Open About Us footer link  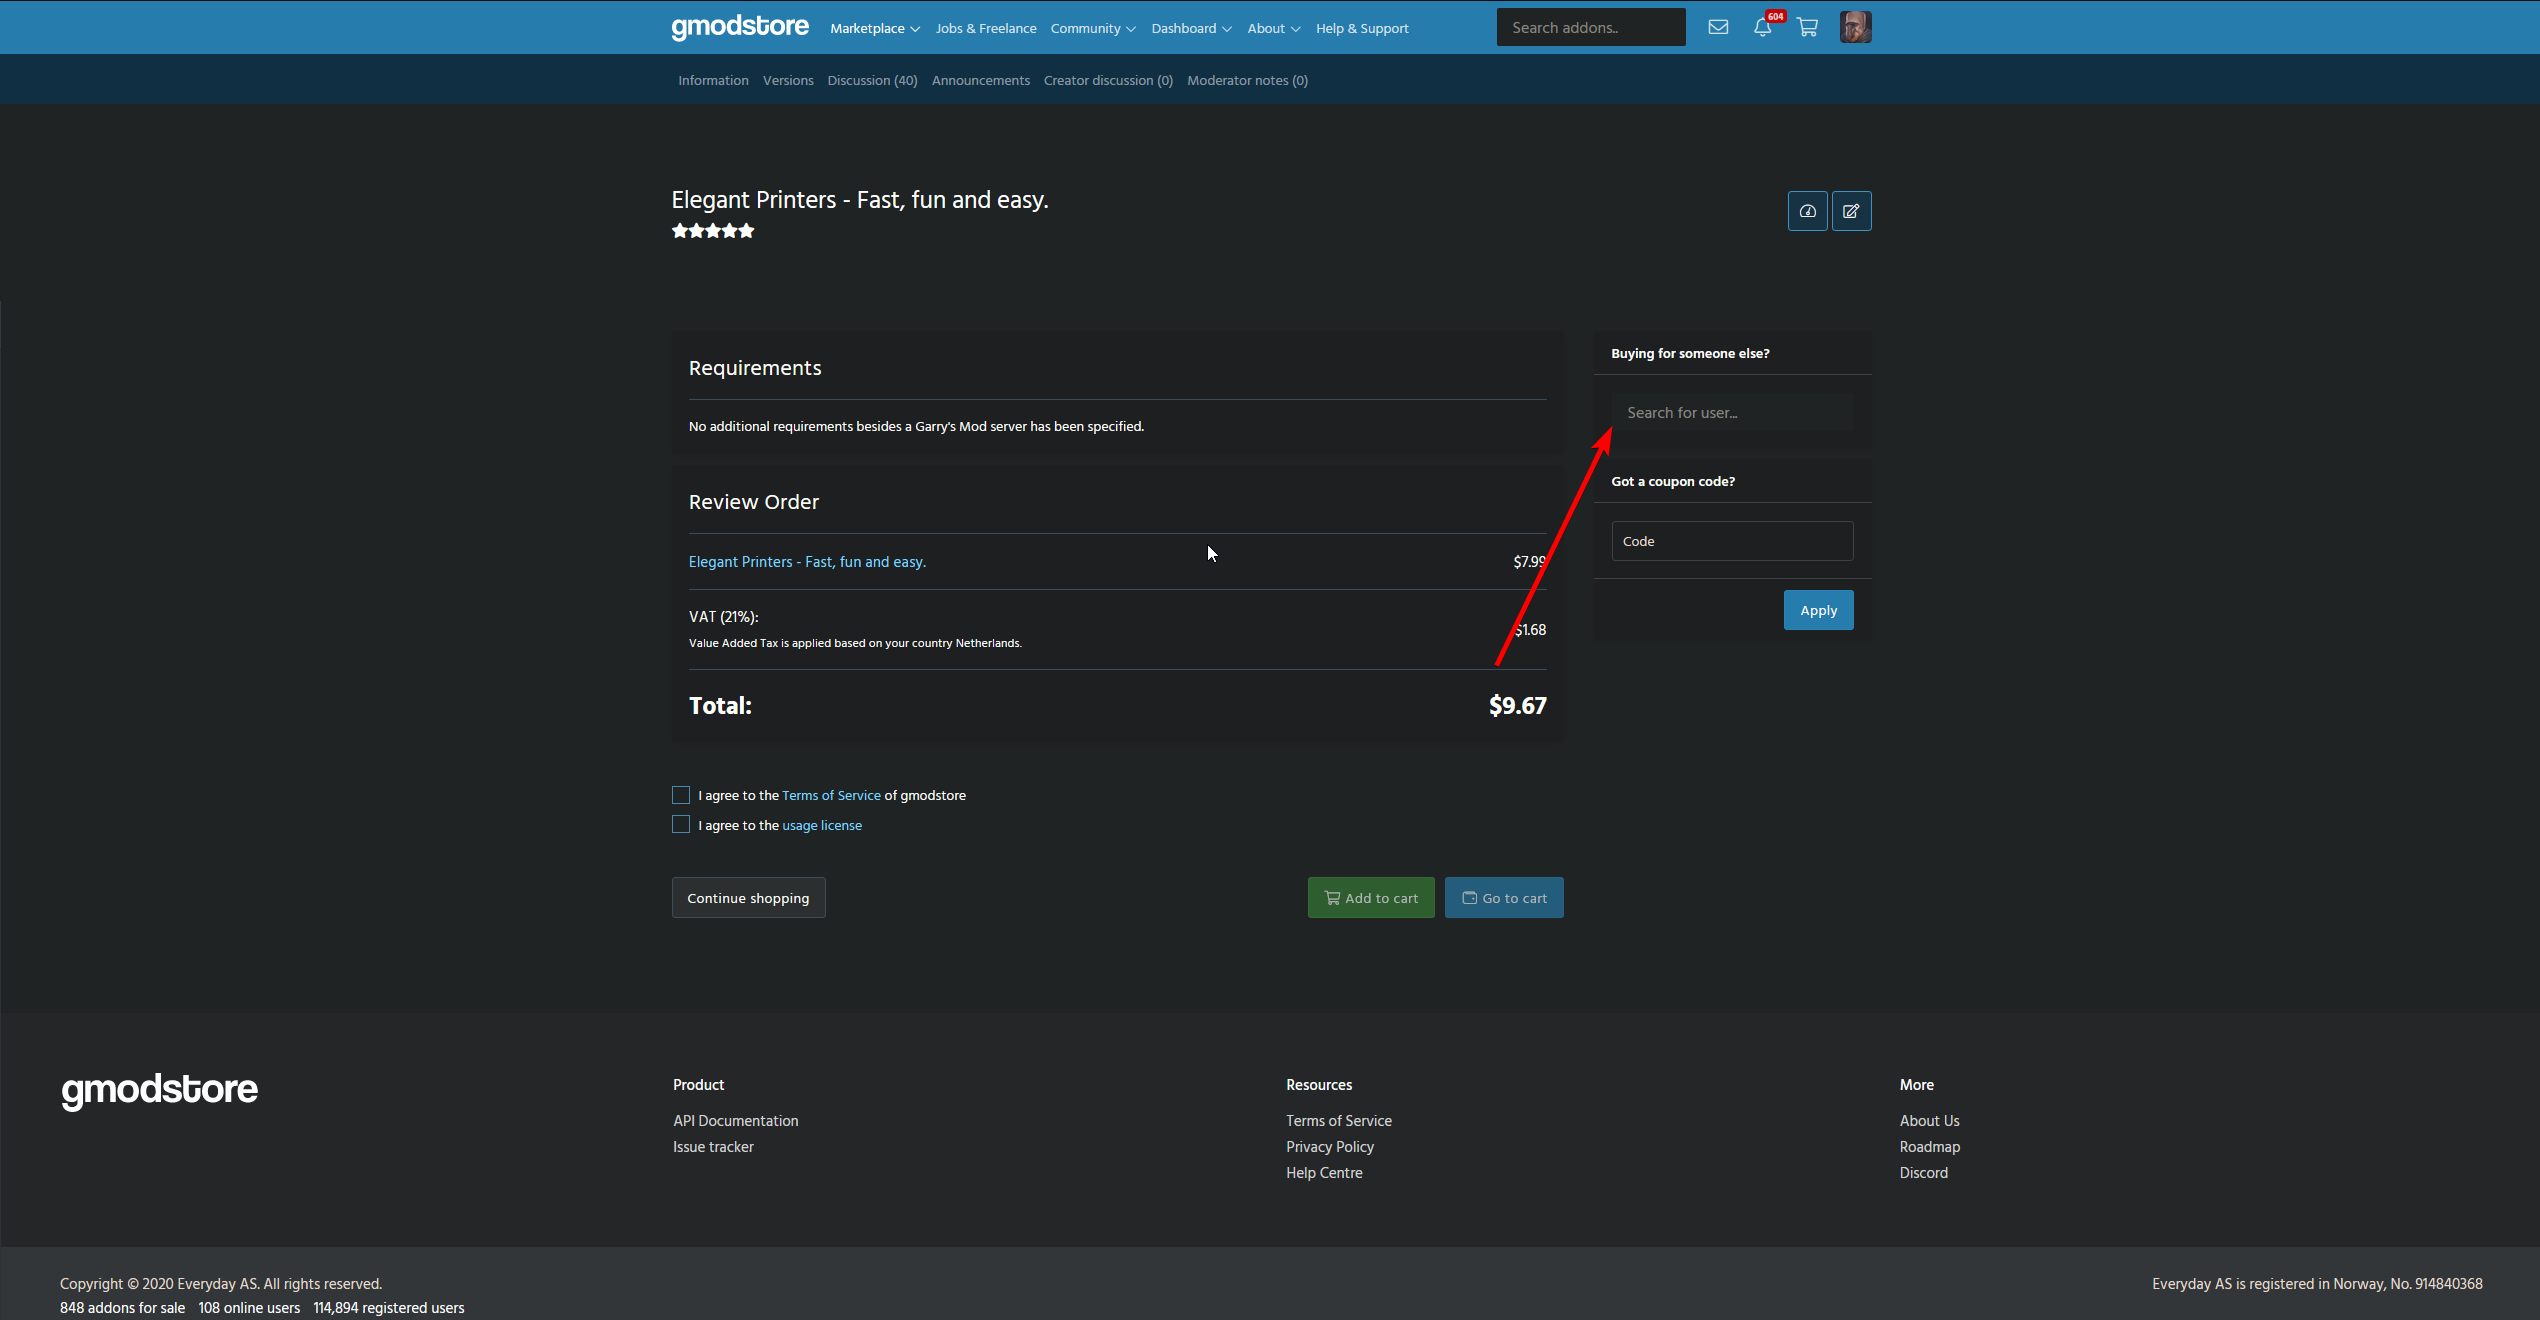(1929, 1121)
